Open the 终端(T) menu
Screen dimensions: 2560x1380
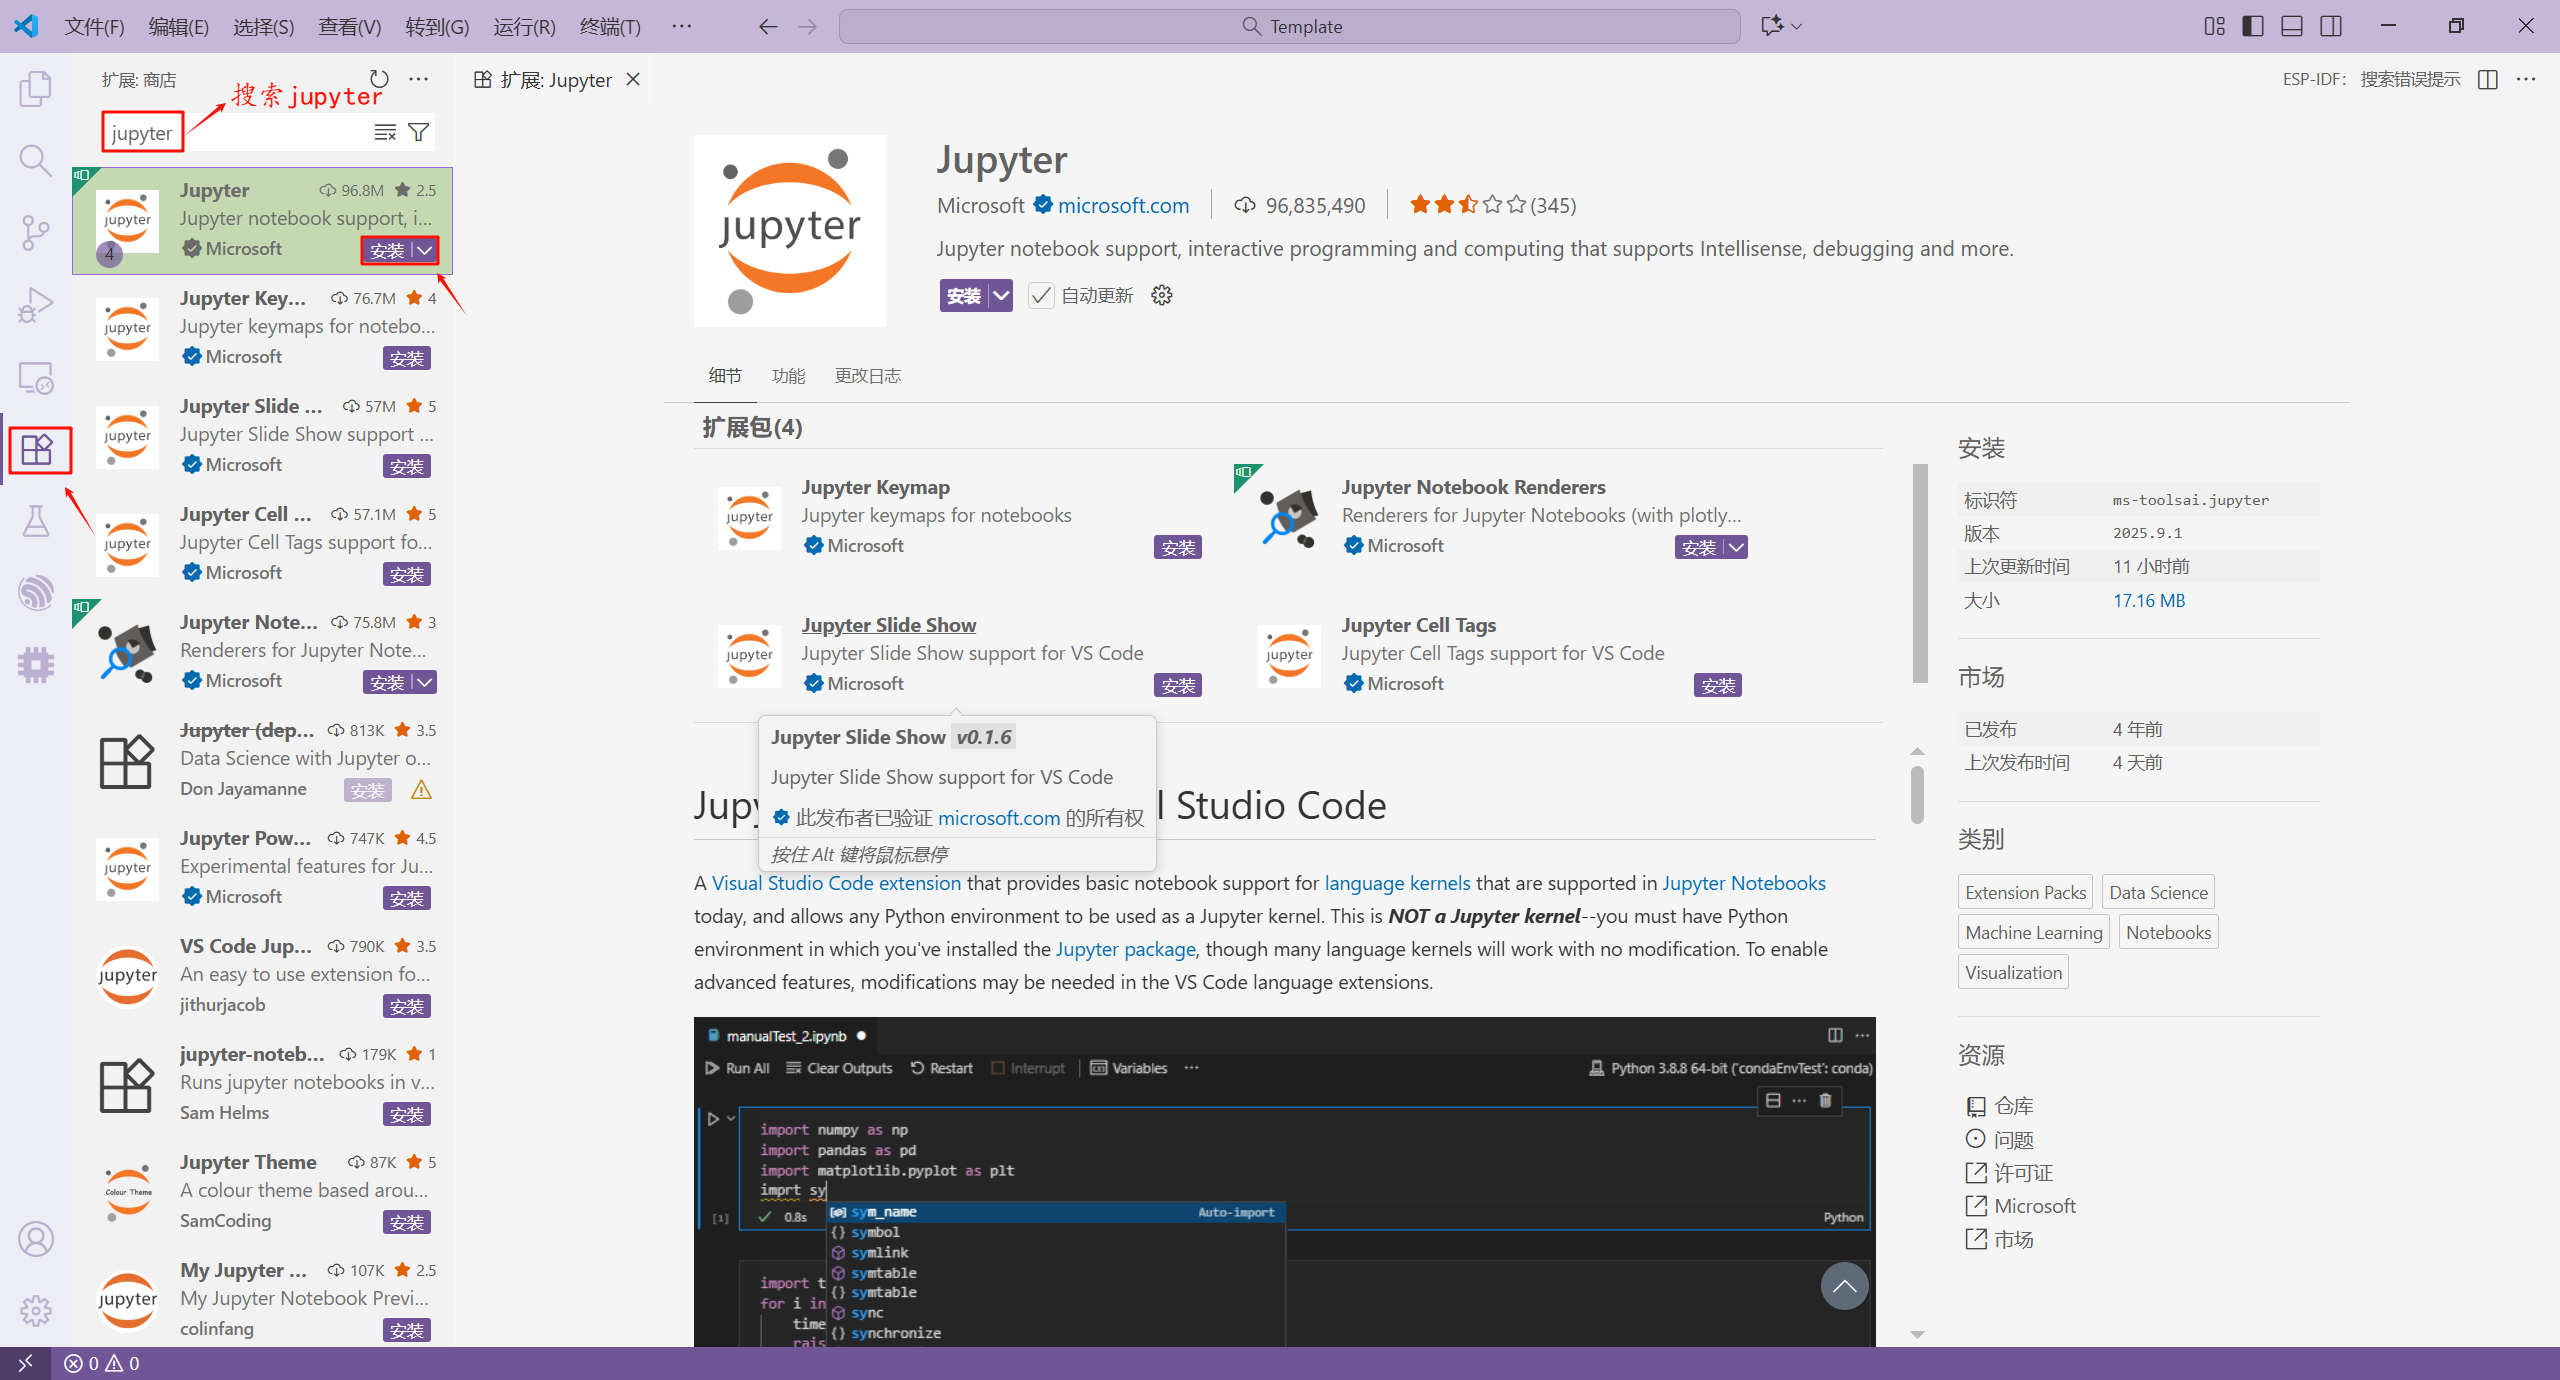click(x=610, y=26)
